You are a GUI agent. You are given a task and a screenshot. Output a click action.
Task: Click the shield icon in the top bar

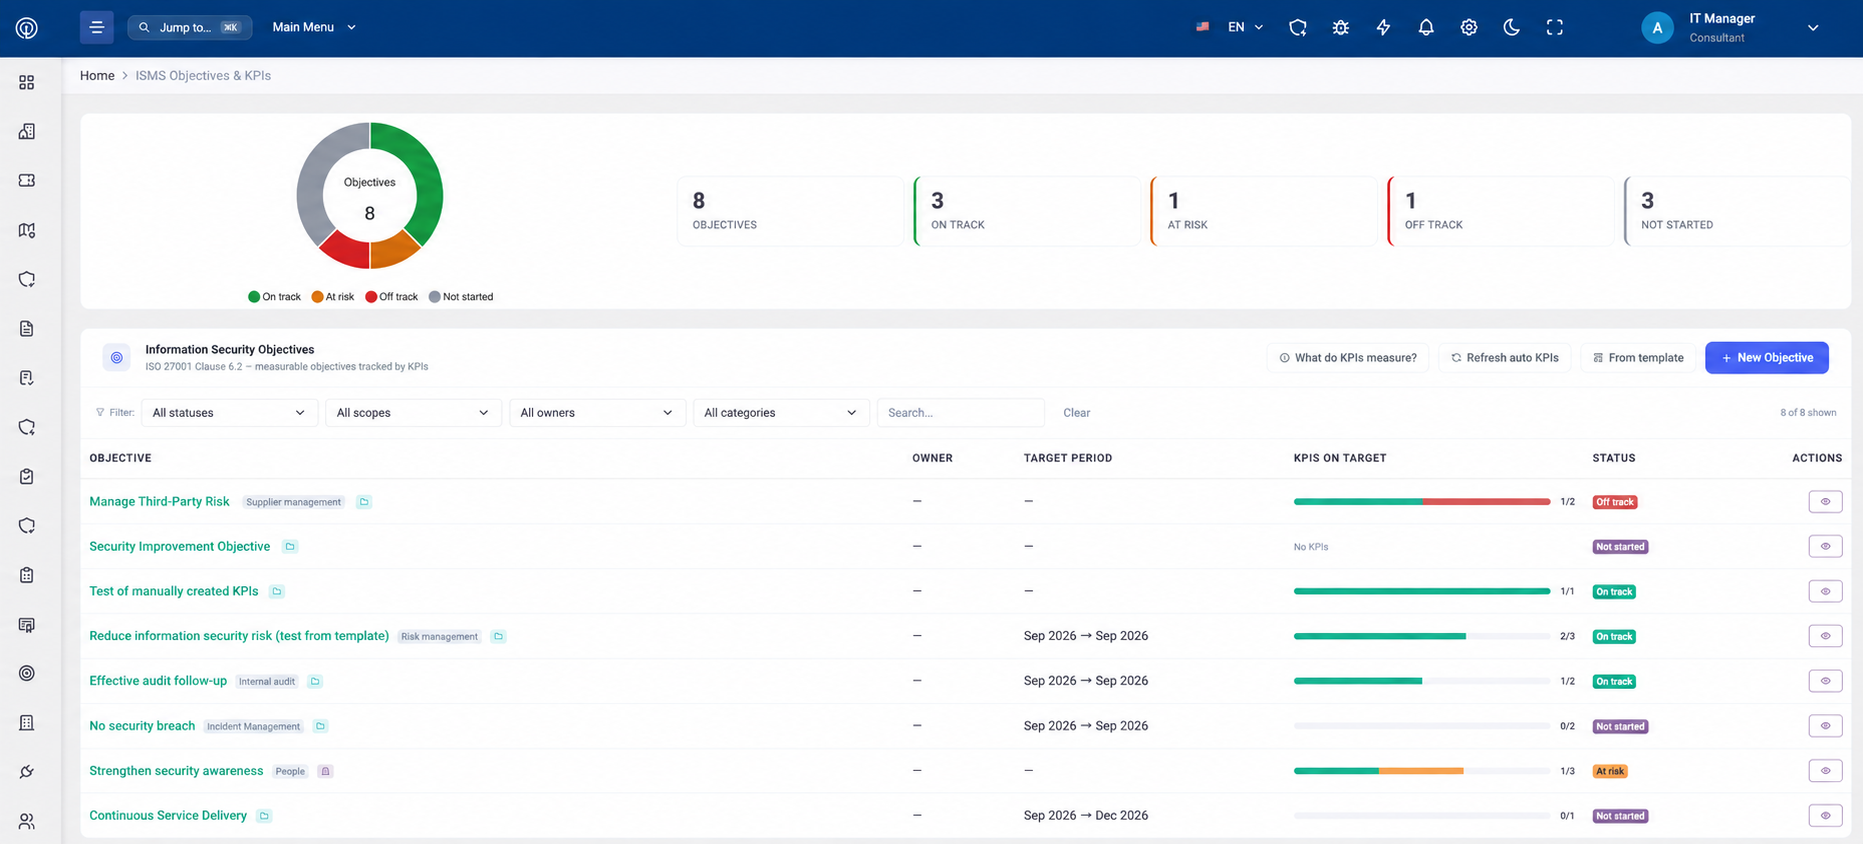point(1298,27)
